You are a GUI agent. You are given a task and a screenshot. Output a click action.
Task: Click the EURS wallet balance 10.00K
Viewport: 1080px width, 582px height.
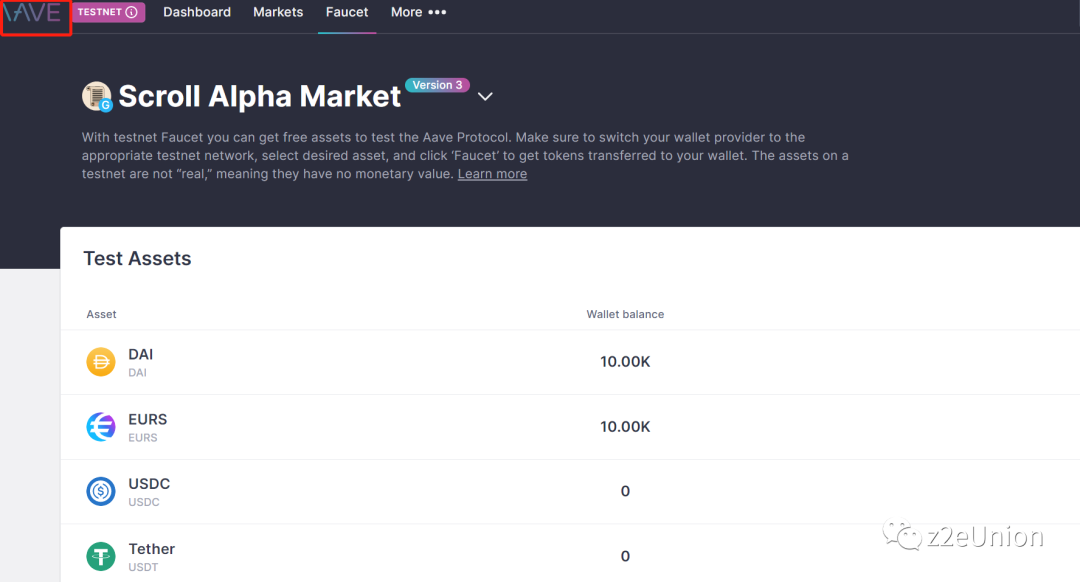click(x=625, y=427)
